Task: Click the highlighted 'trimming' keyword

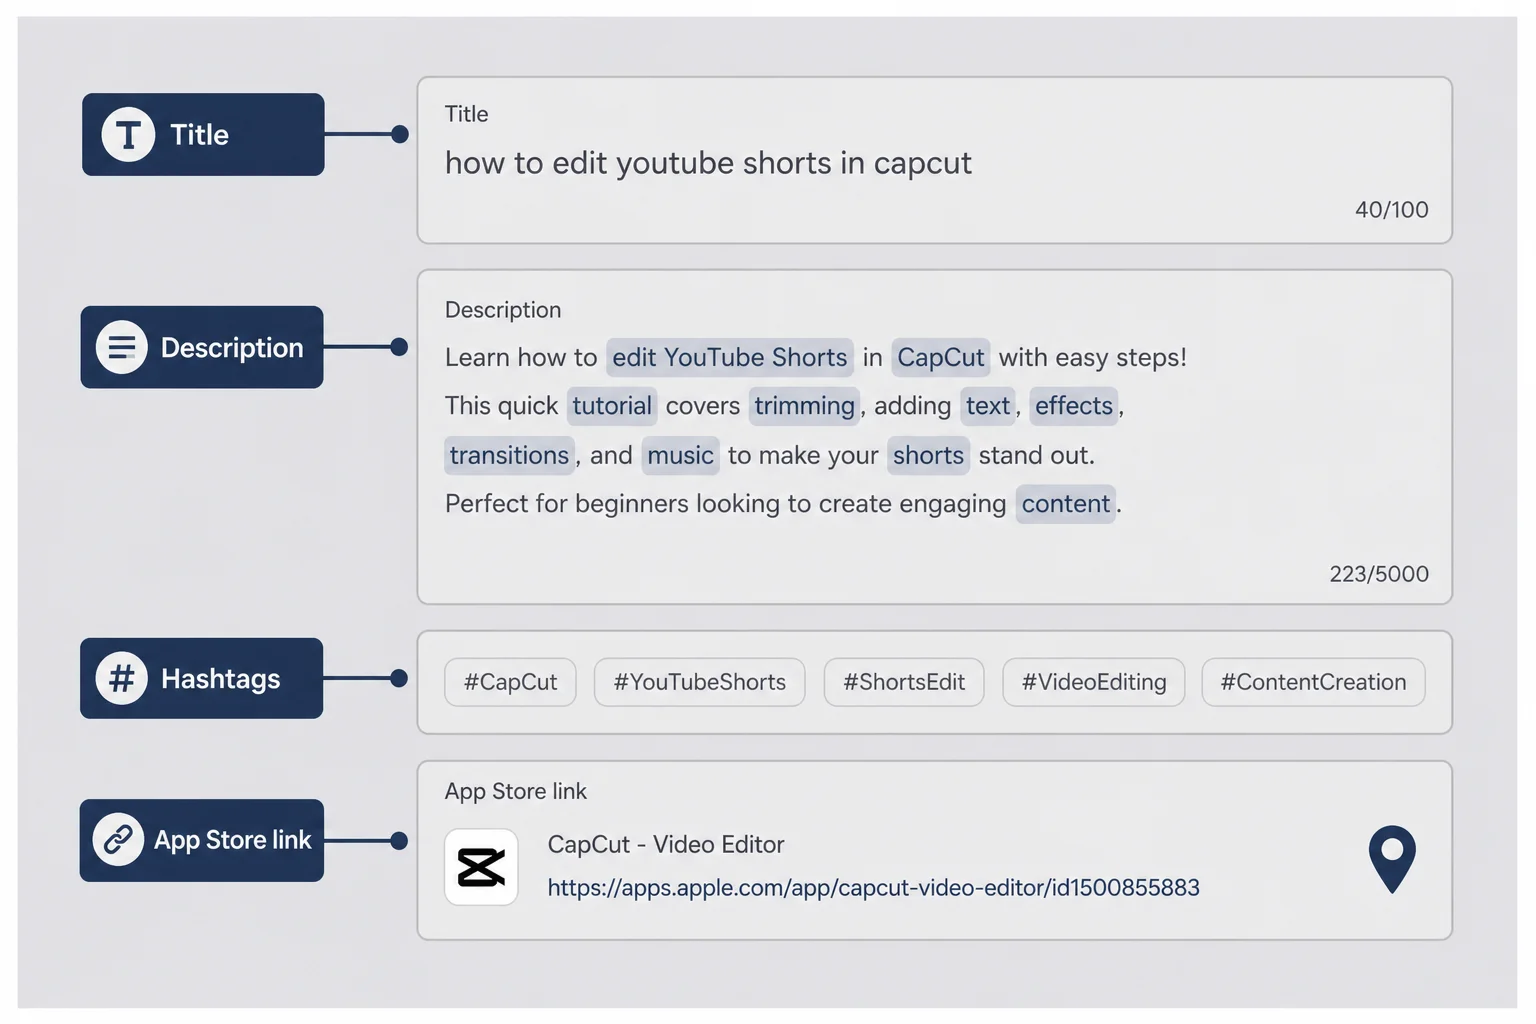Action: click(804, 406)
